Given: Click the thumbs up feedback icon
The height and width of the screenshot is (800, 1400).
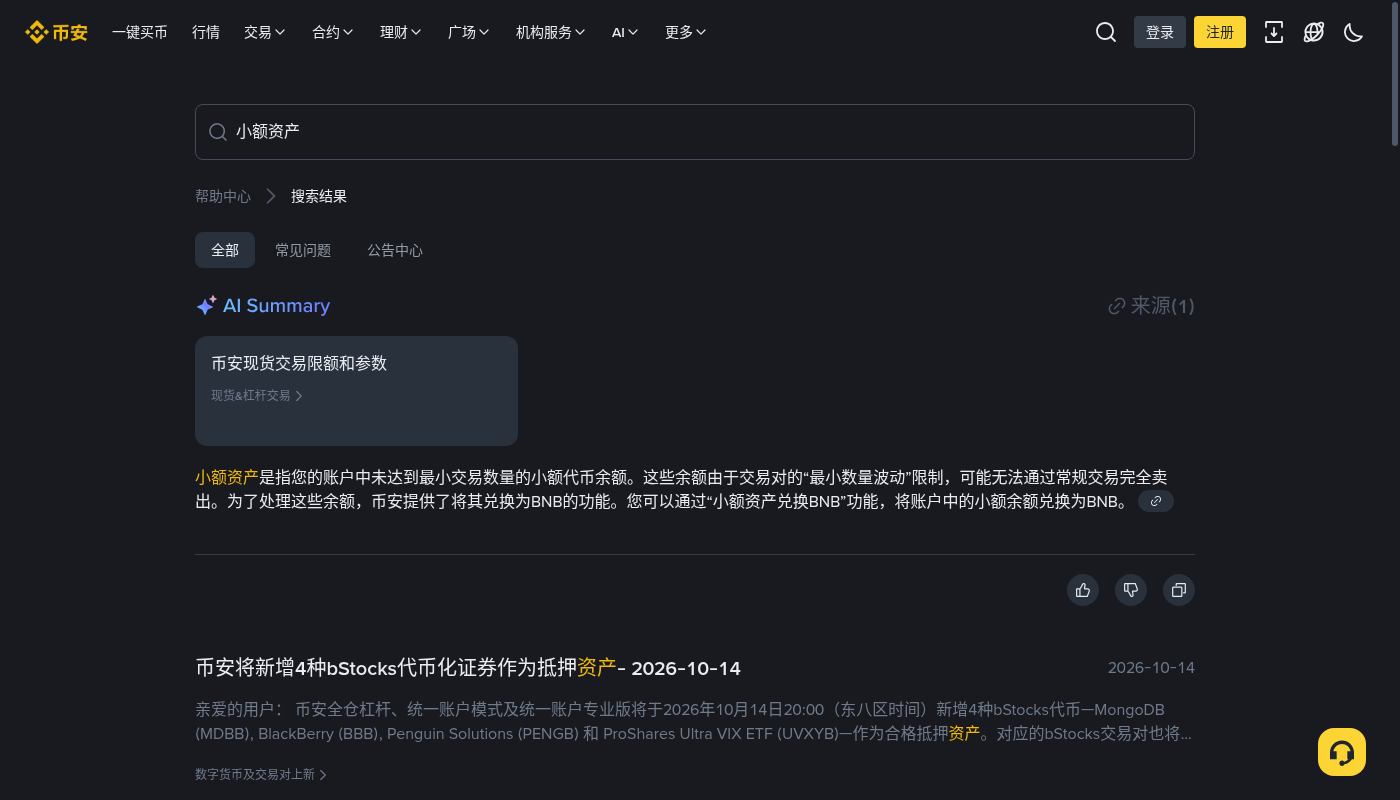Looking at the screenshot, I should coord(1083,590).
